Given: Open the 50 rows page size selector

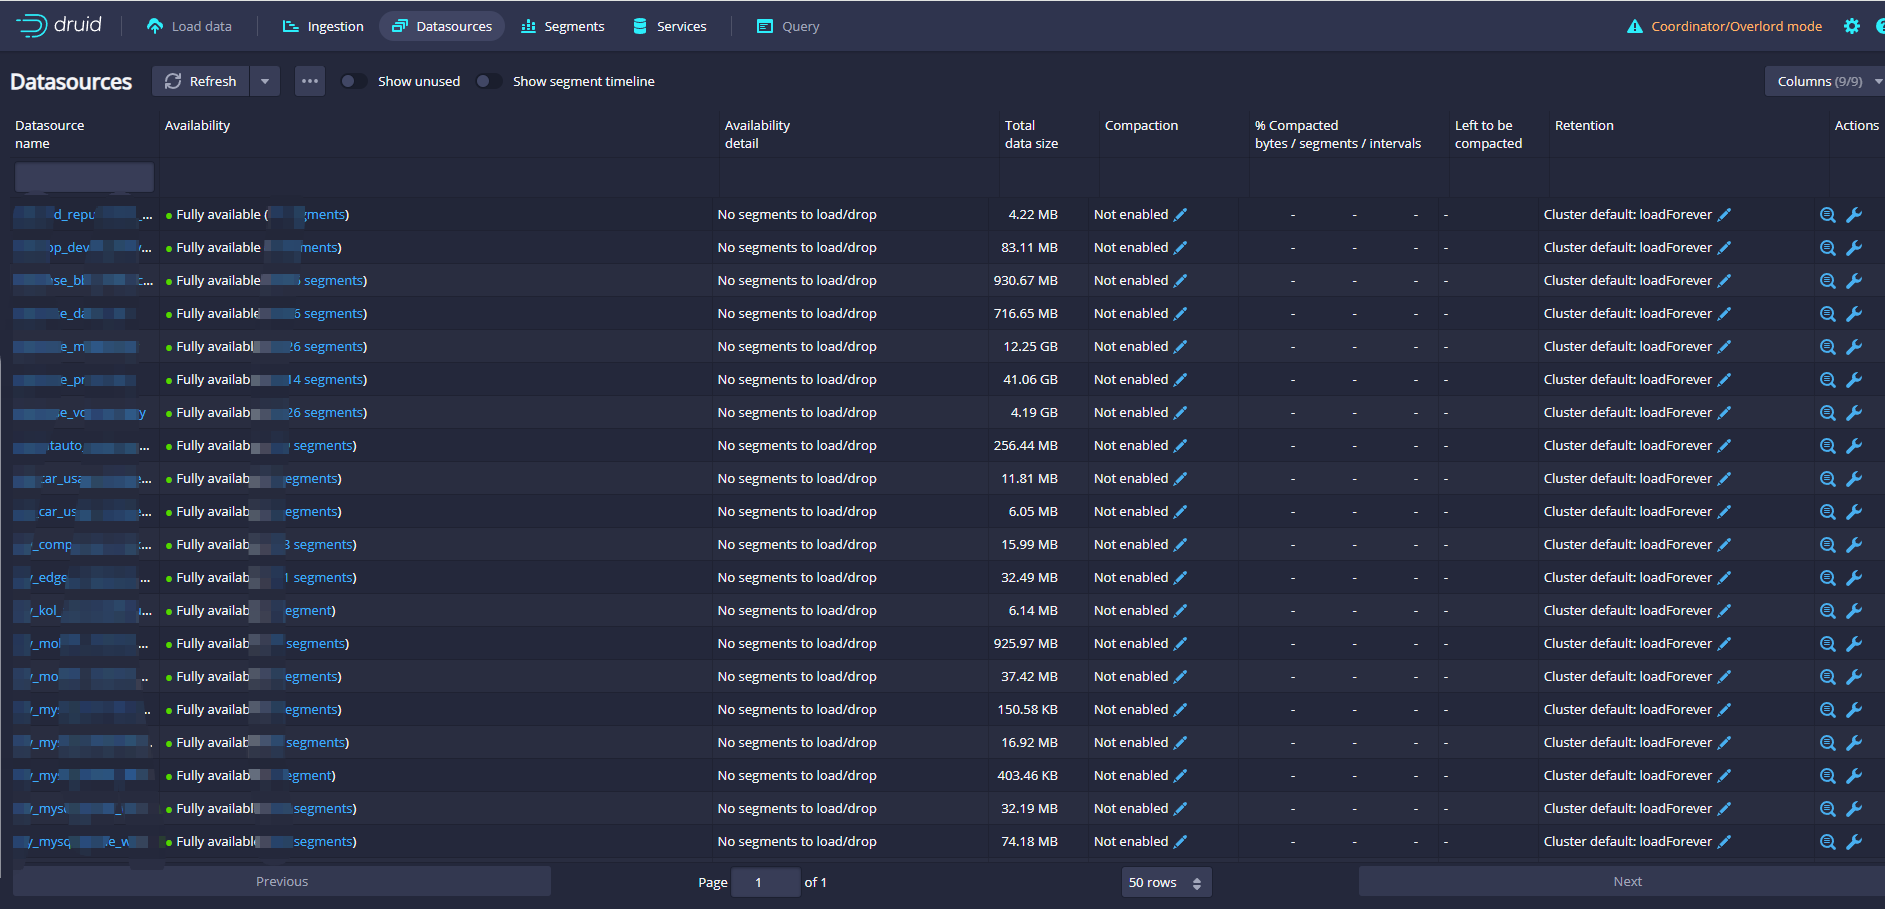Looking at the screenshot, I should coord(1165,883).
